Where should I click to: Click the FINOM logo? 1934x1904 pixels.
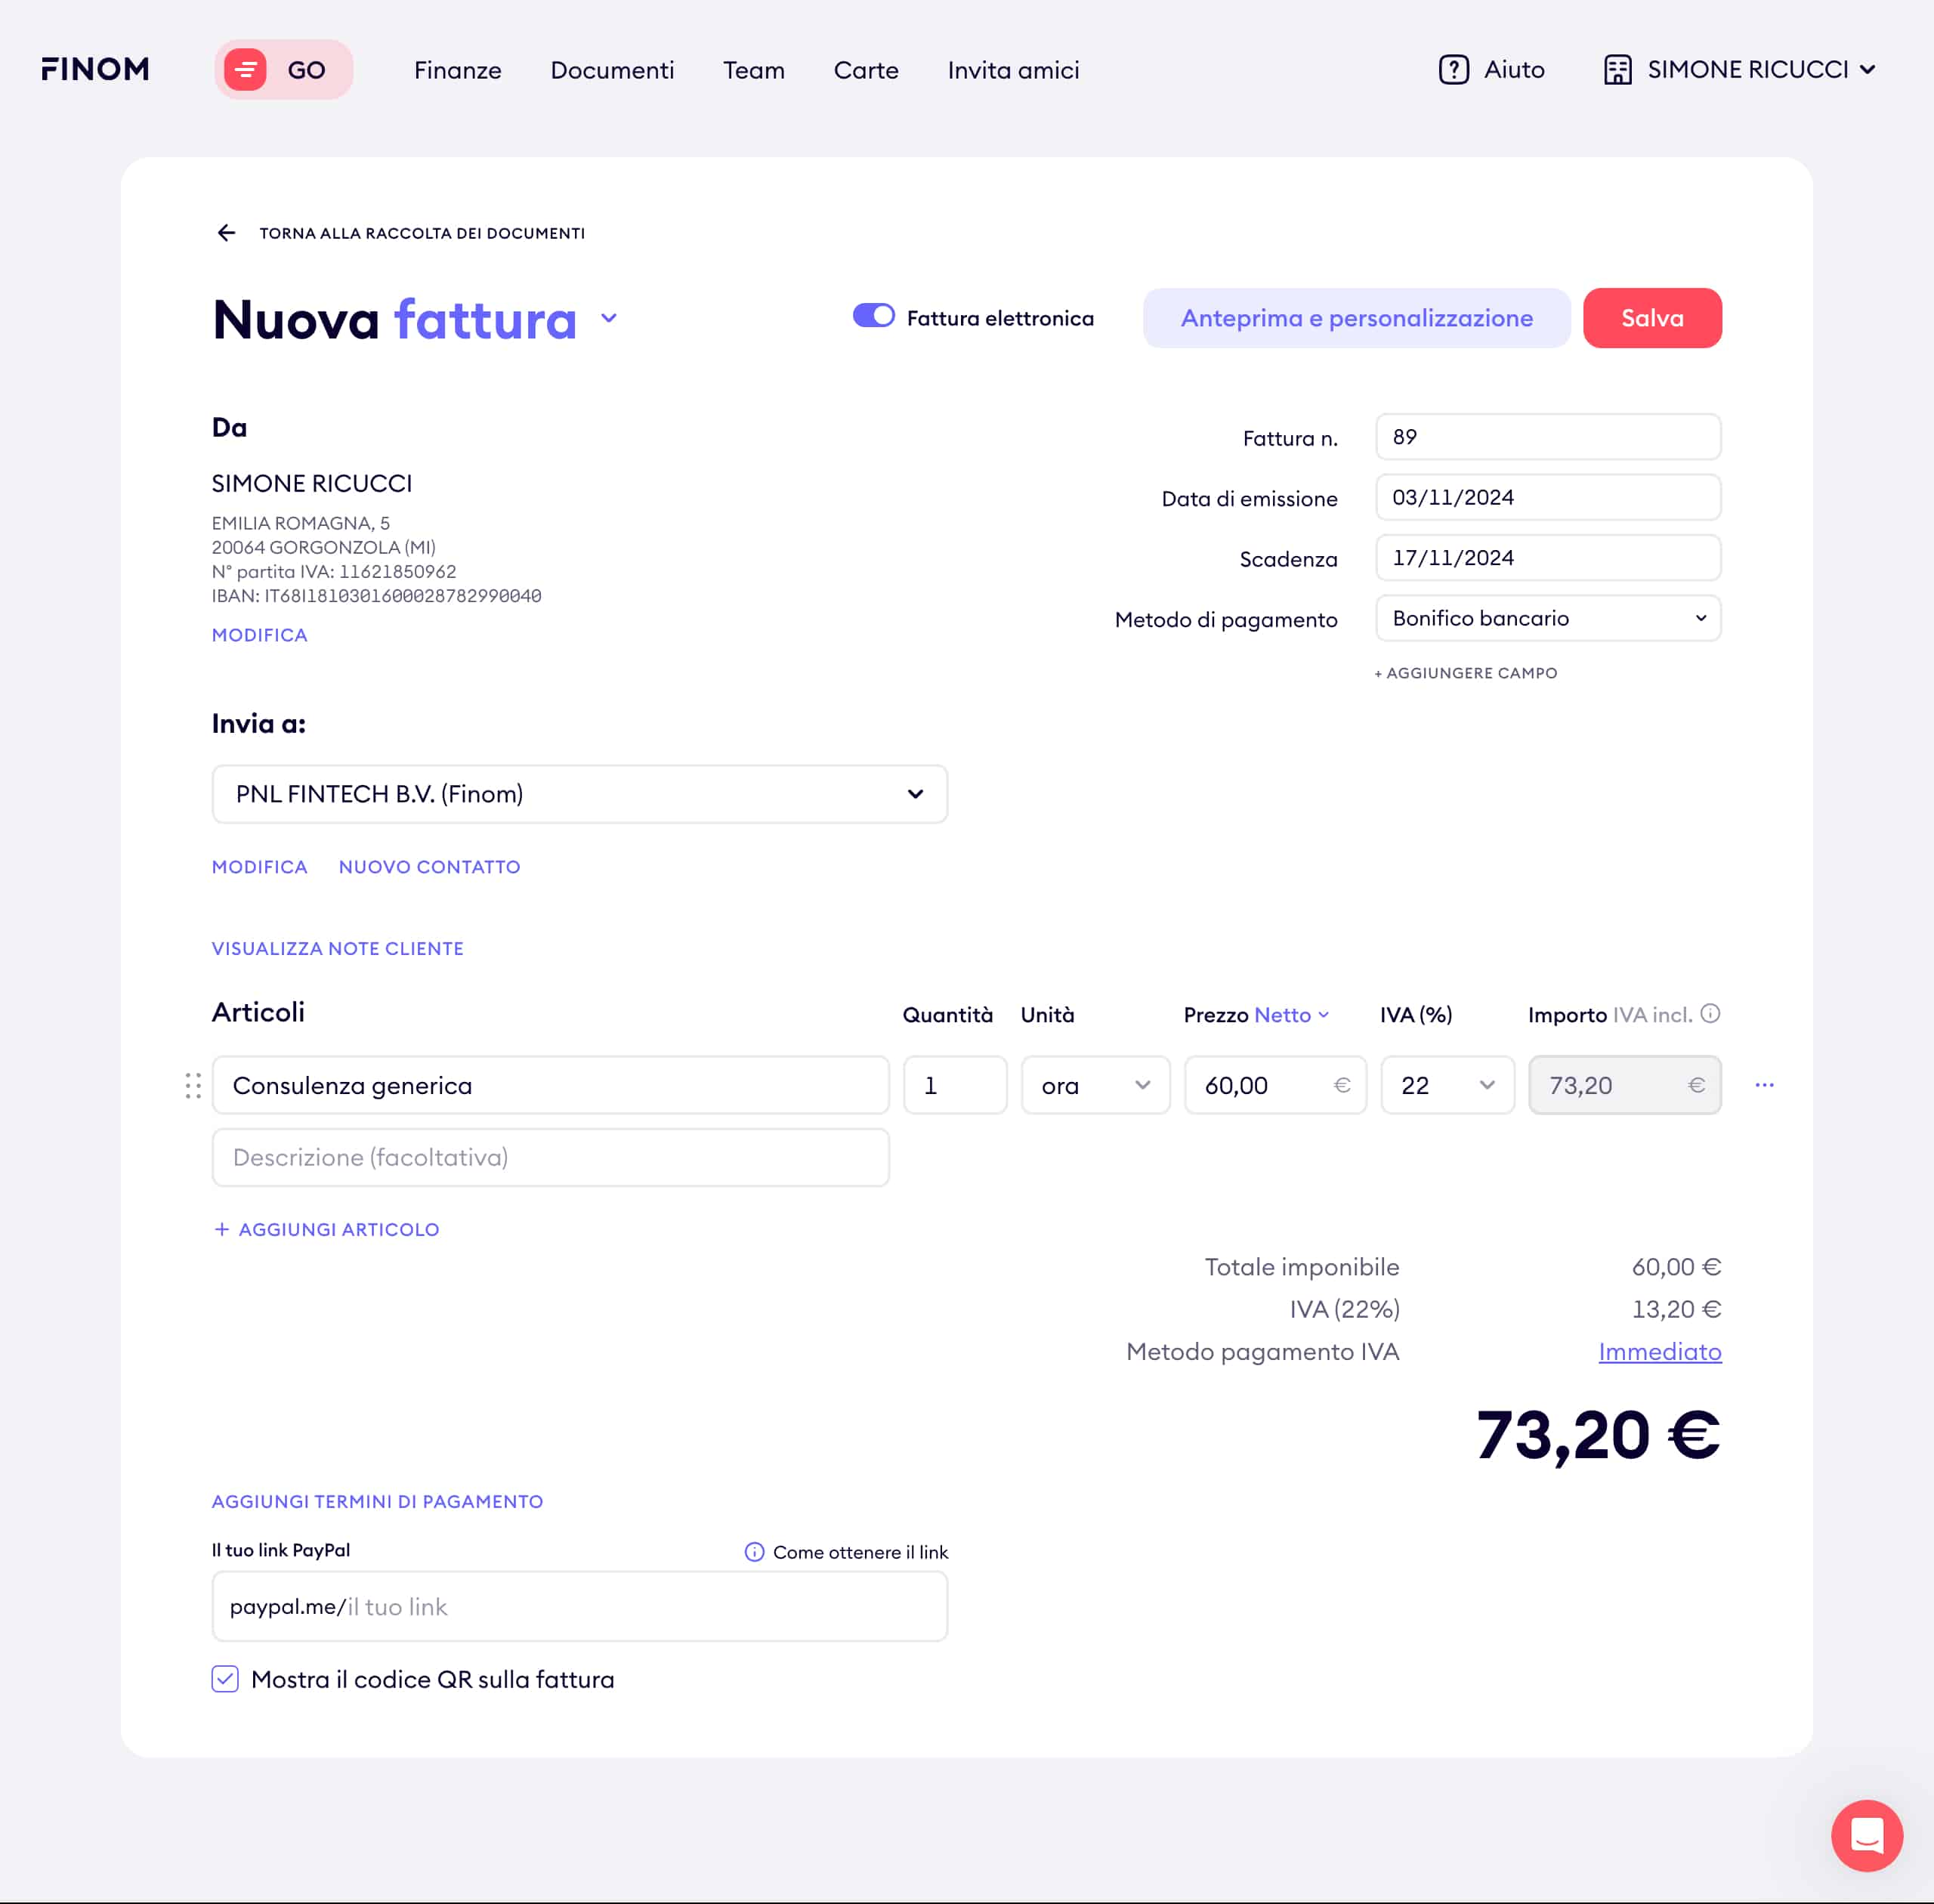95,69
